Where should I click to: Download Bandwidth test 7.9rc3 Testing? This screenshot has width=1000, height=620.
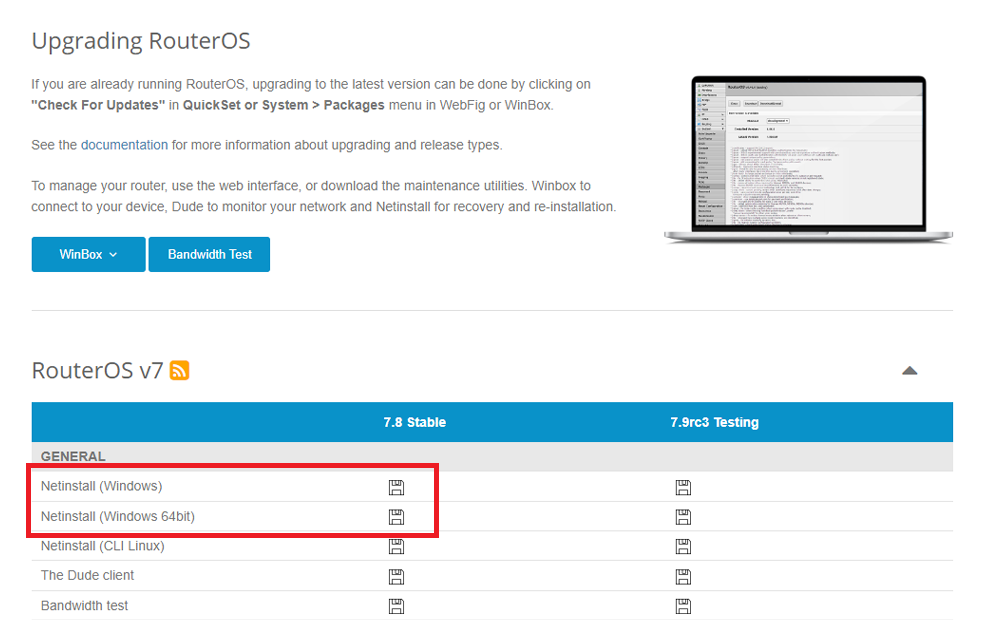pos(683,606)
